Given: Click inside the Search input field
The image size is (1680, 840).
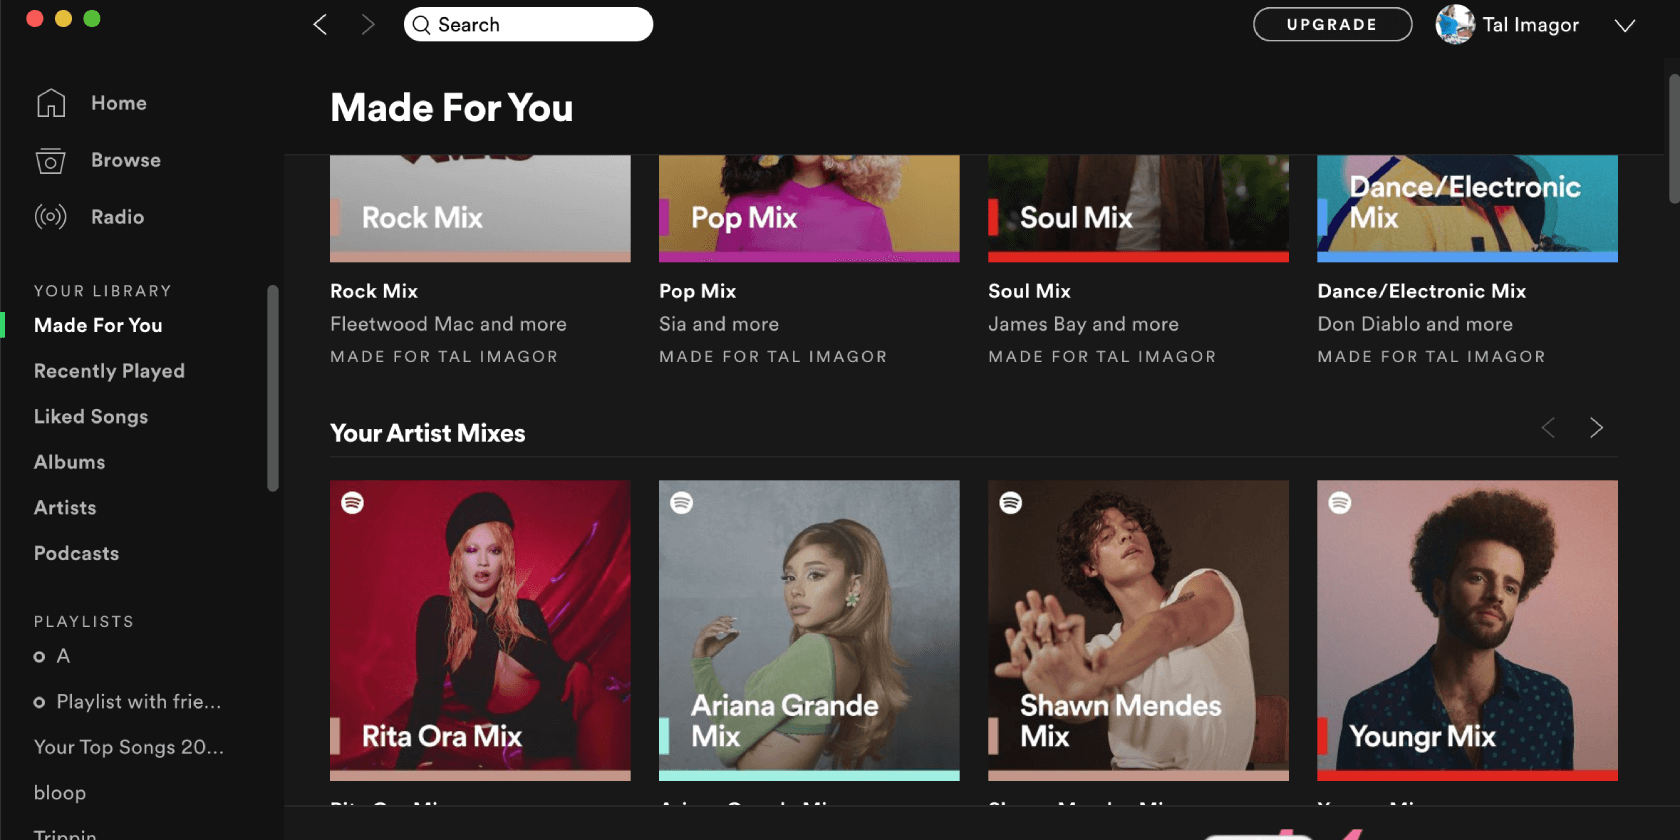Looking at the screenshot, I should [x=528, y=24].
